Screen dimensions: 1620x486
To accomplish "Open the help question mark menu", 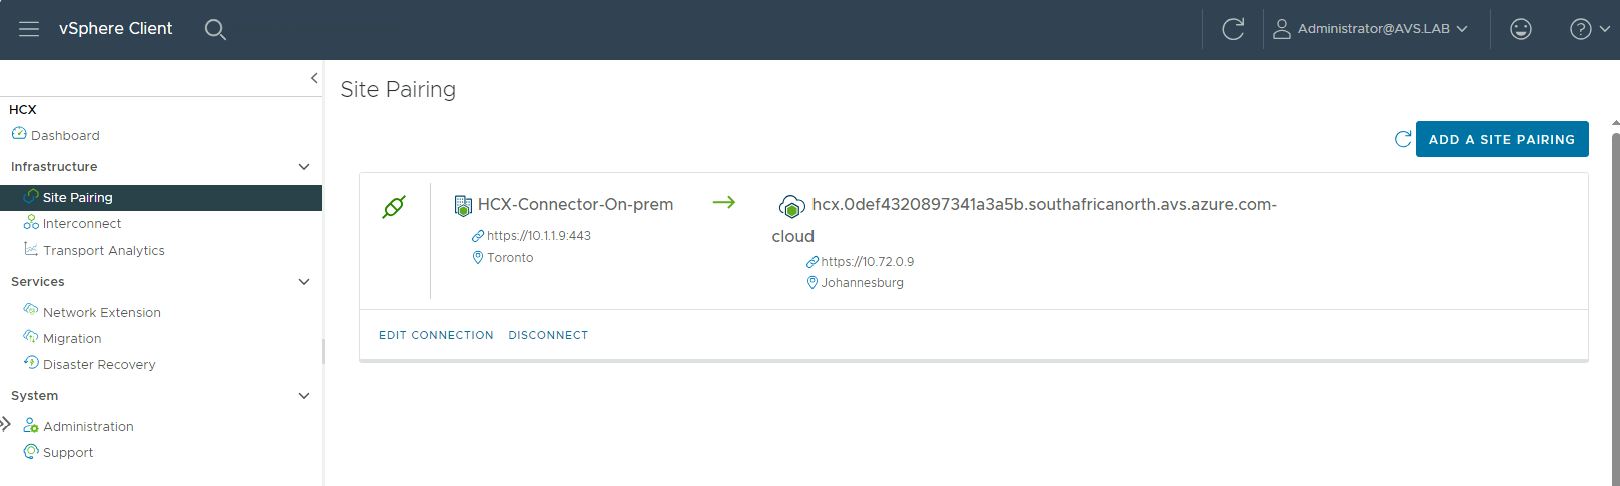I will (x=1589, y=29).
